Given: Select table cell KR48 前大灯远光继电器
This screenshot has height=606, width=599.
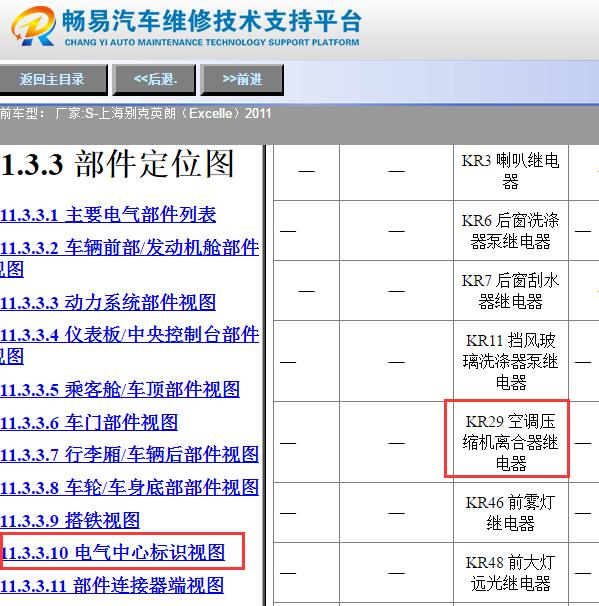Looking at the screenshot, I should (511, 573).
